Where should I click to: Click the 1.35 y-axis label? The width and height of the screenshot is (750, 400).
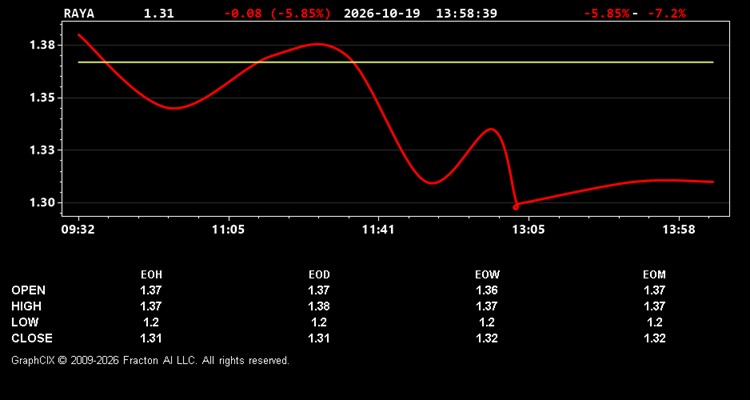(43, 98)
